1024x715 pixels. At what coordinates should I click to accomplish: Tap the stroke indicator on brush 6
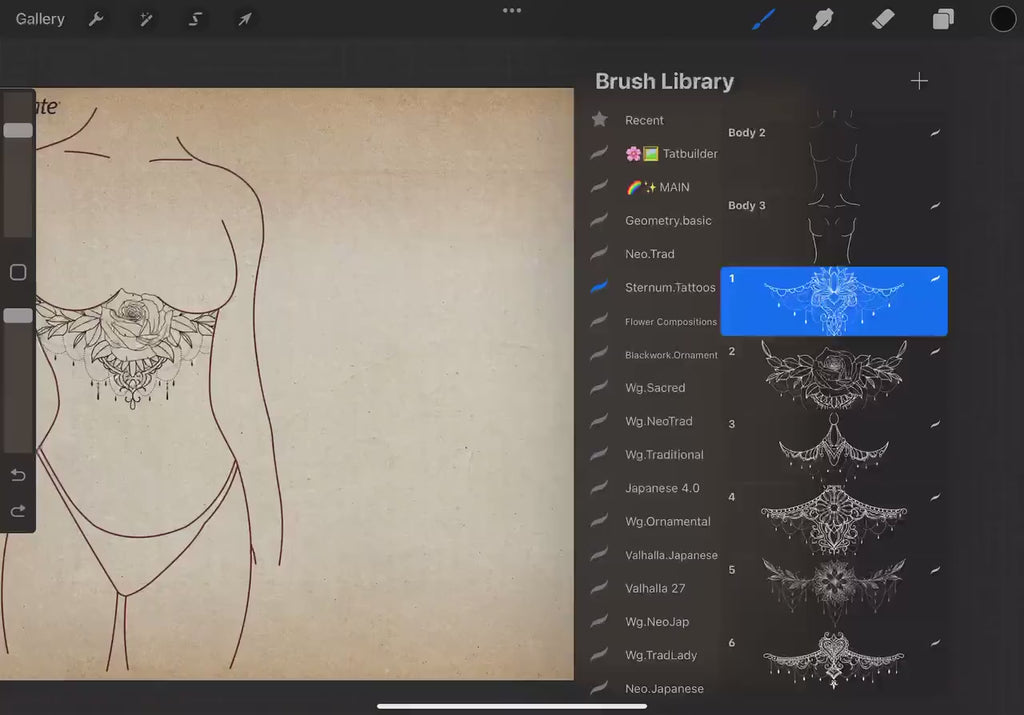[935, 643]
